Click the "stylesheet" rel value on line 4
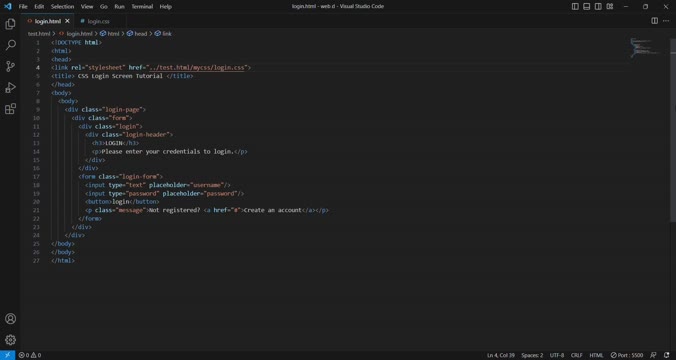This screenshot has height=360, width=676. 106,68
